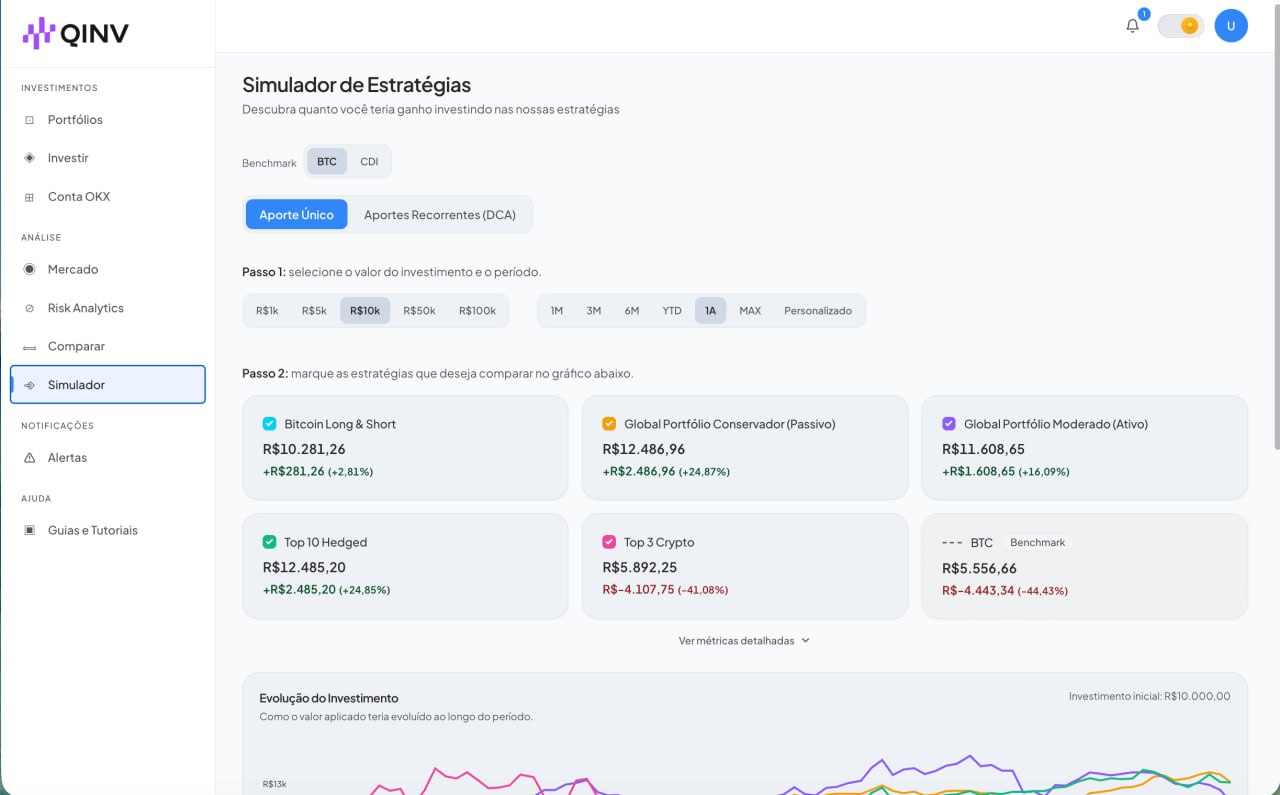The image size is (1280, 795).
Task: Open Portfólios in the sidebar
Action: (107, 120)
